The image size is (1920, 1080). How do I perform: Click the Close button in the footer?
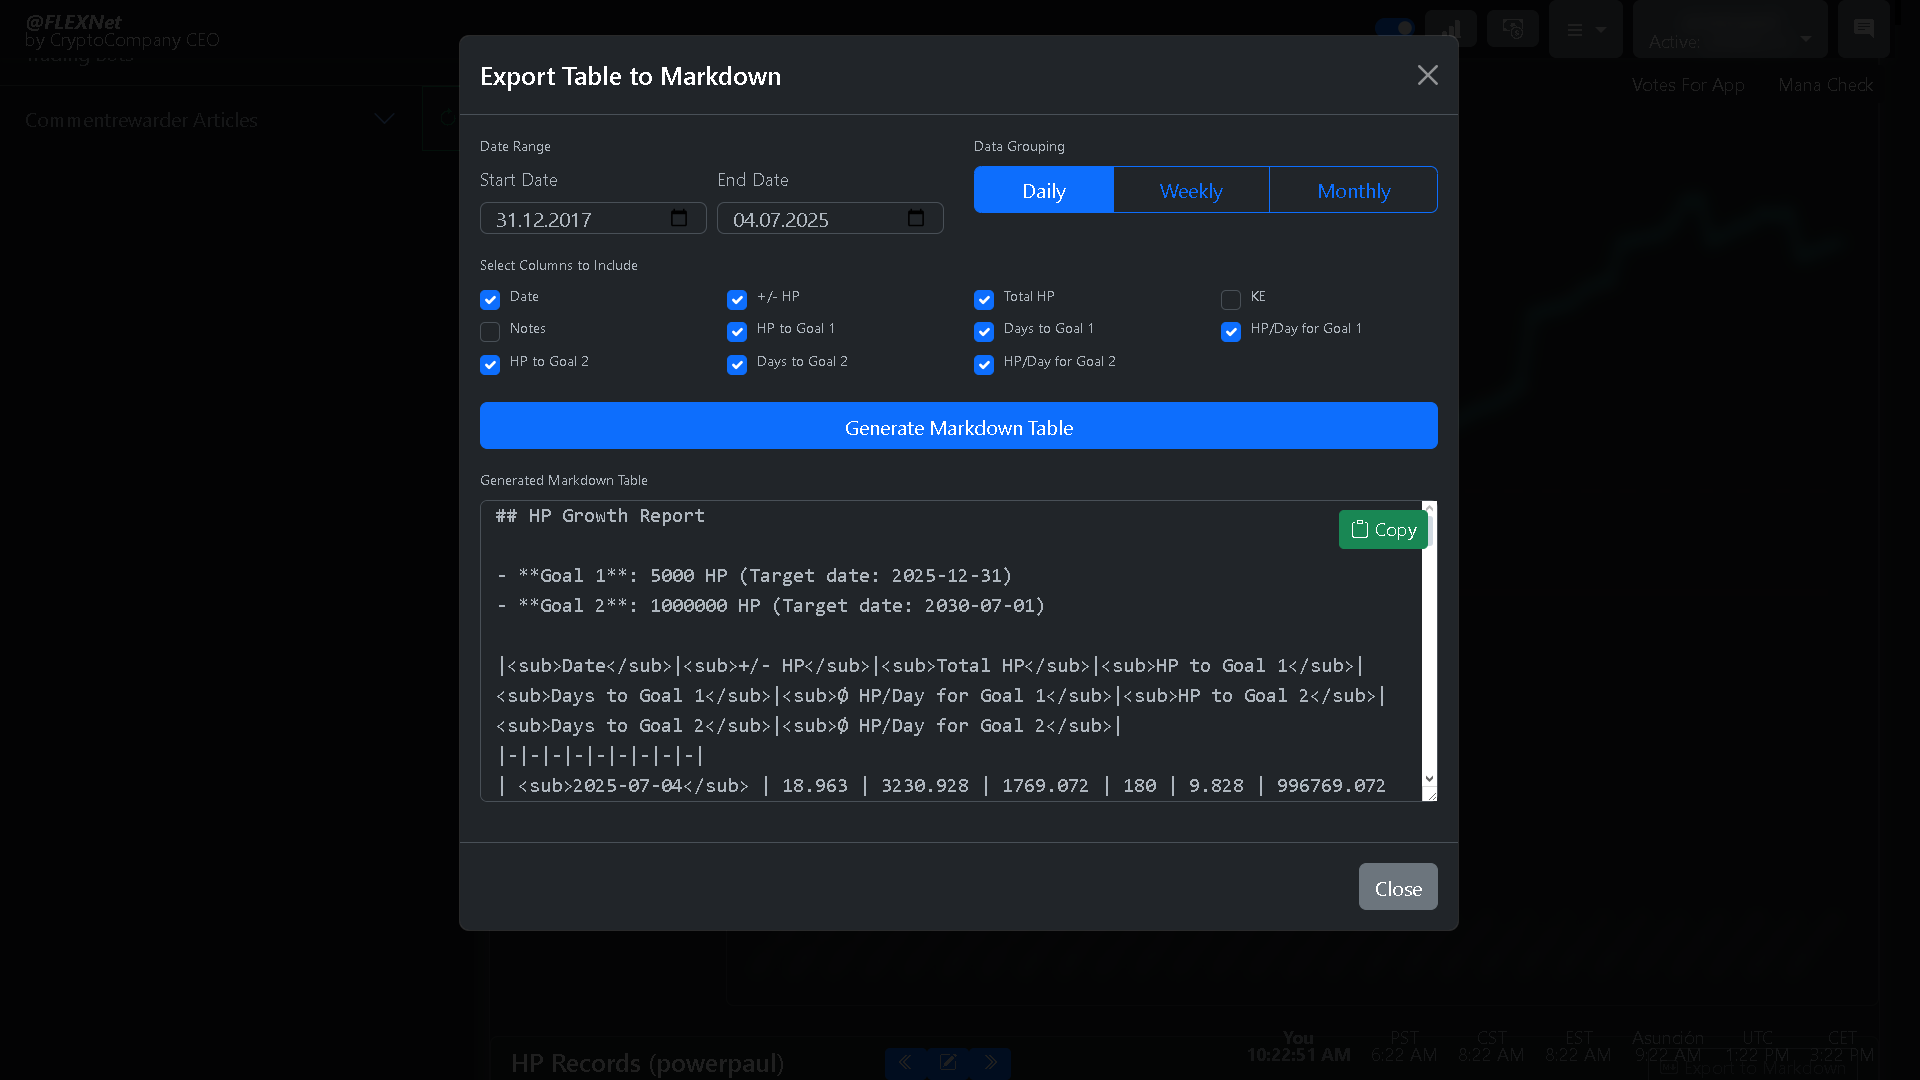tap(1398, 887)
